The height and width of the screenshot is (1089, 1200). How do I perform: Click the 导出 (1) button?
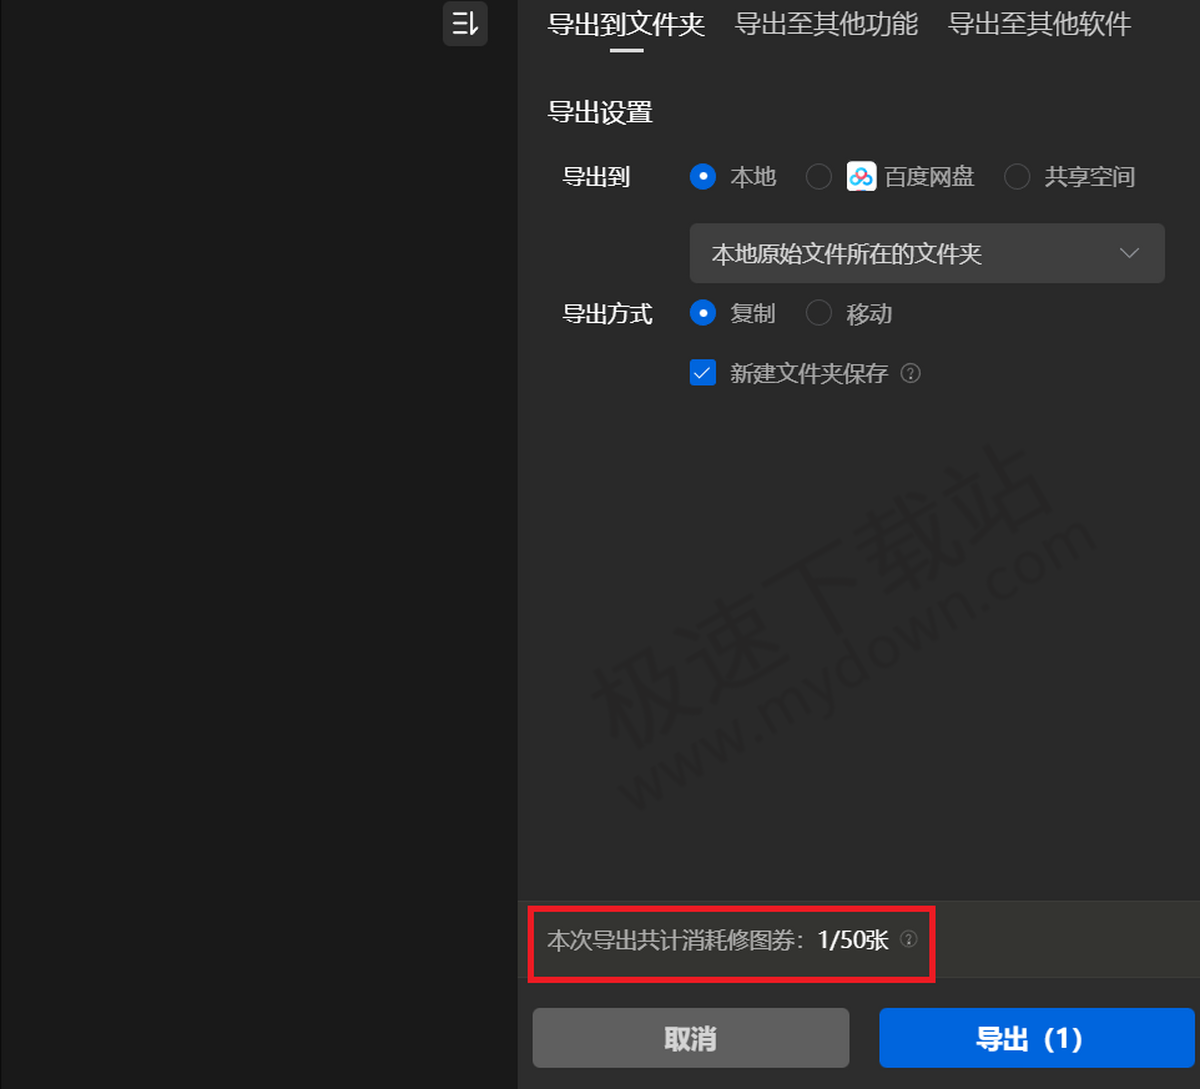coord(1037,1038)
